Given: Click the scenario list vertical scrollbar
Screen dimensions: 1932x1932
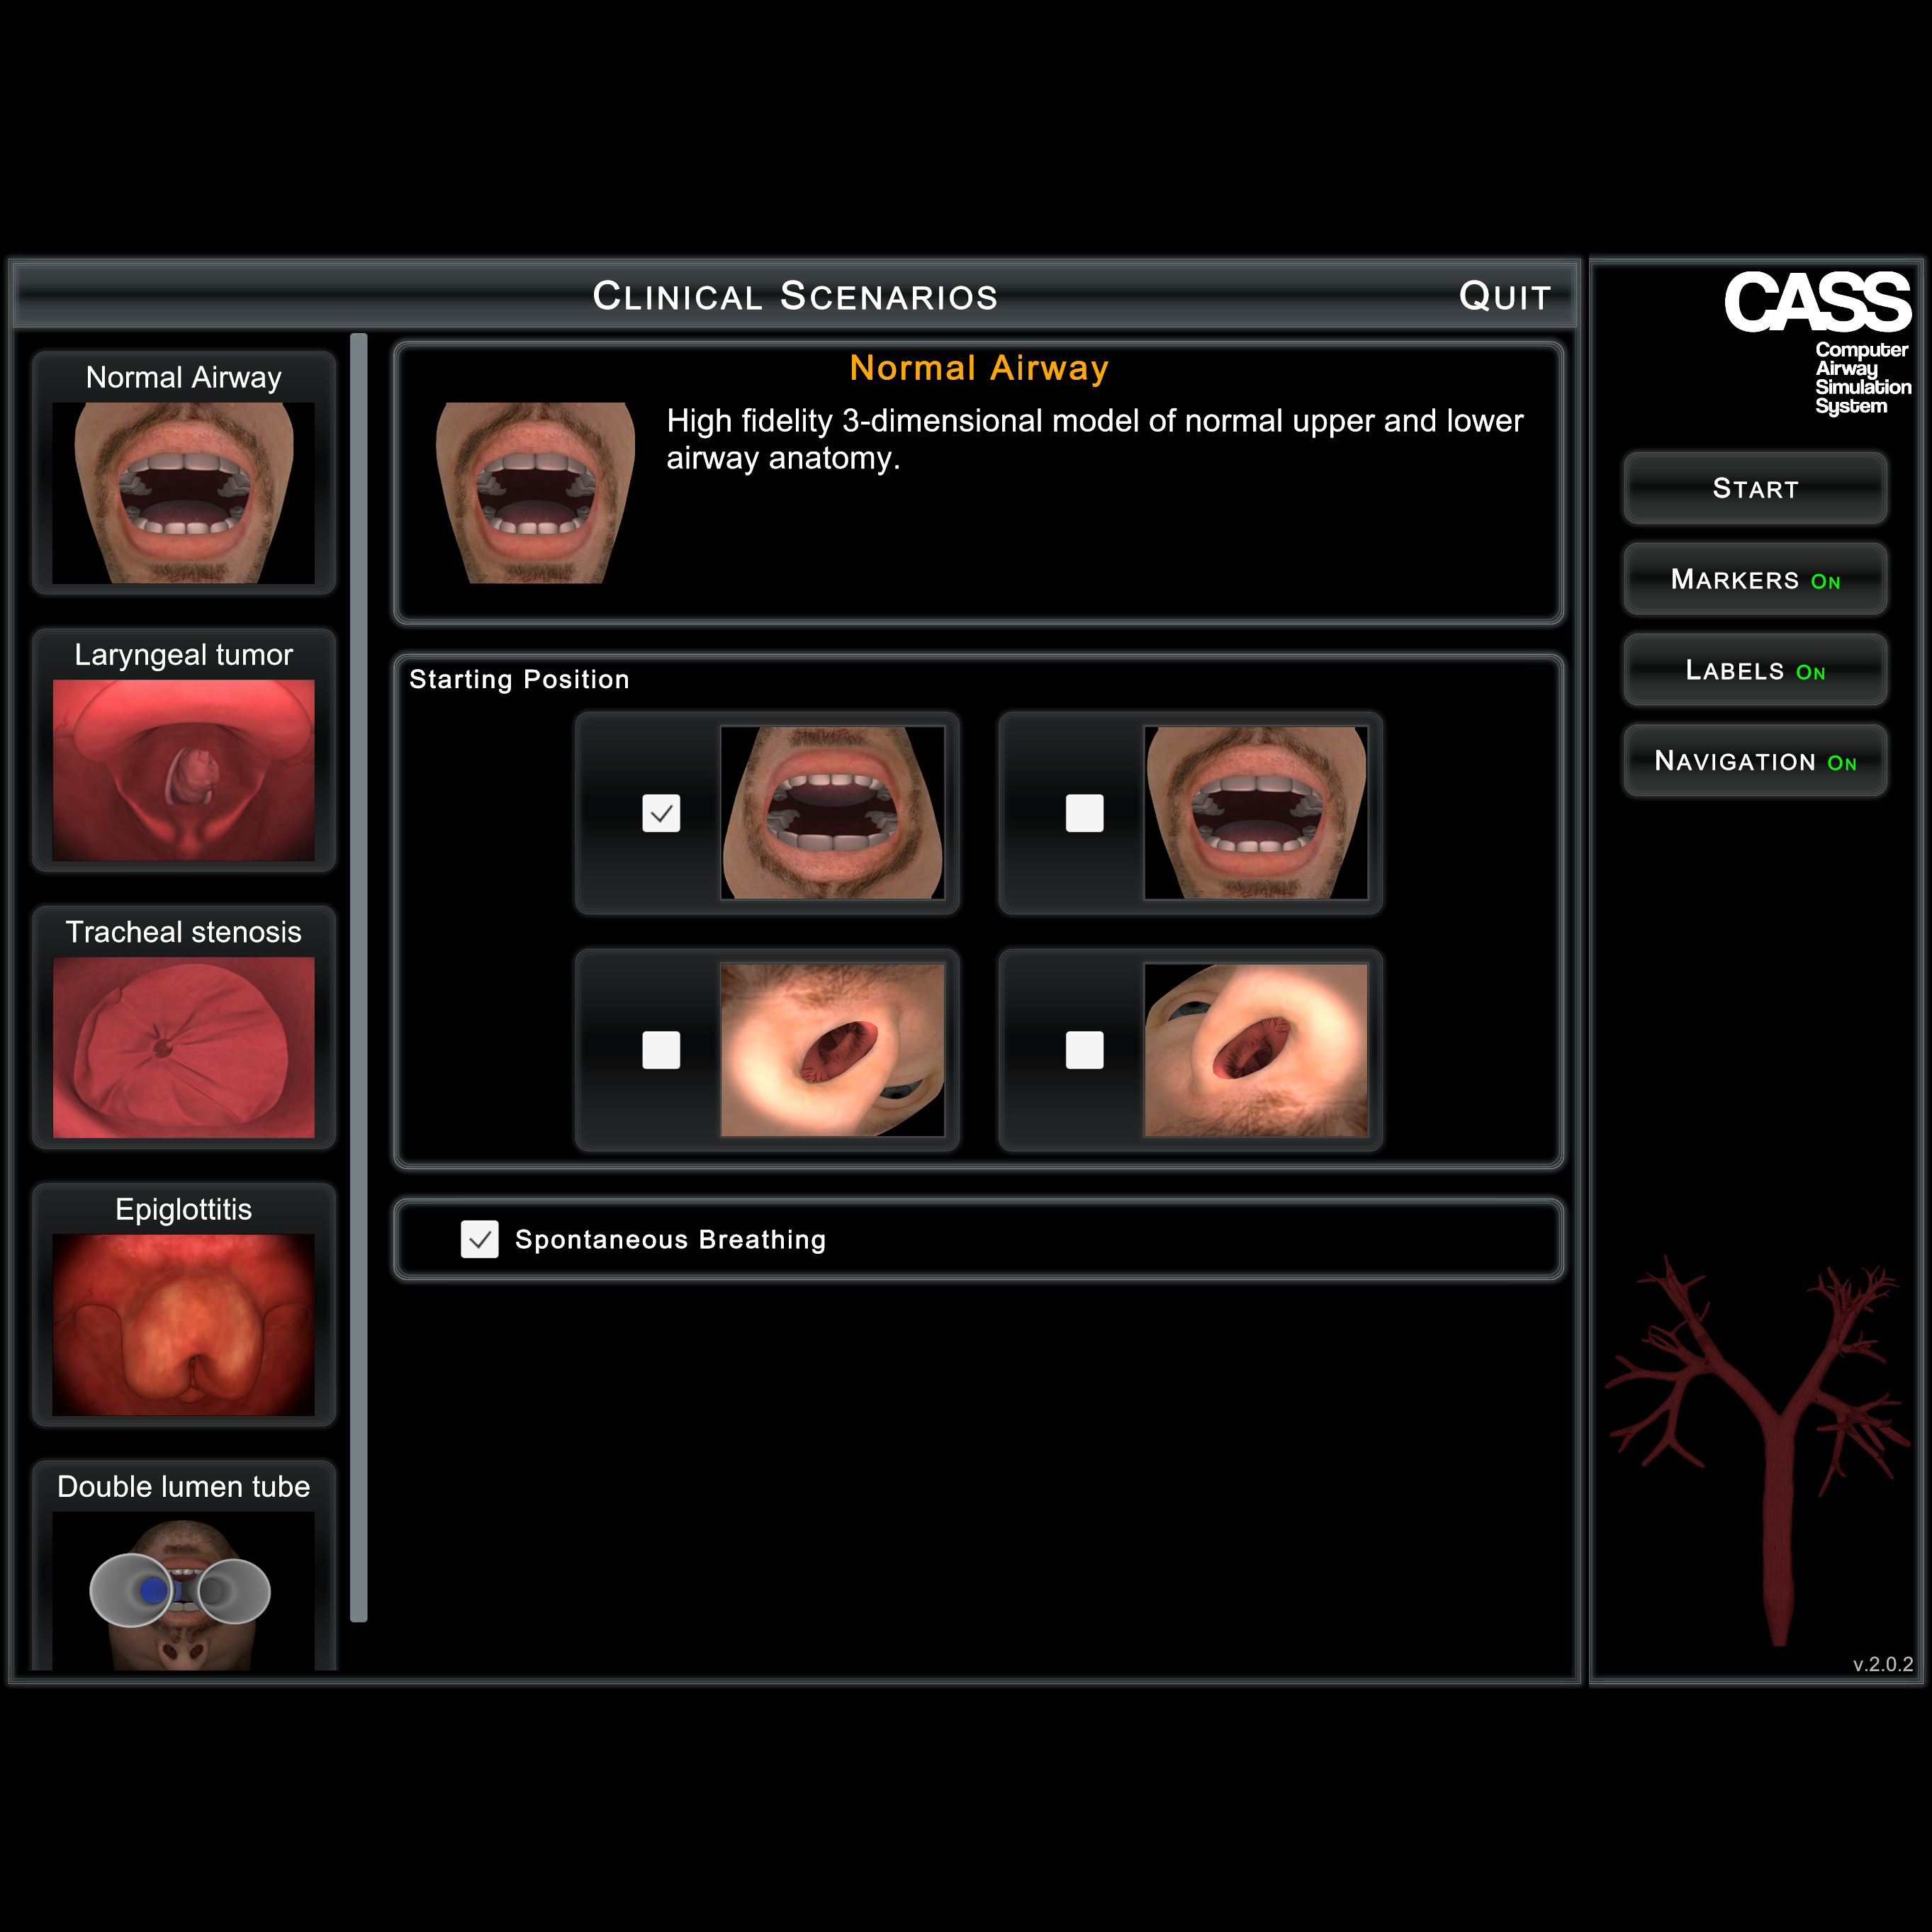Looking at the screenshot, I should point(359,976).
